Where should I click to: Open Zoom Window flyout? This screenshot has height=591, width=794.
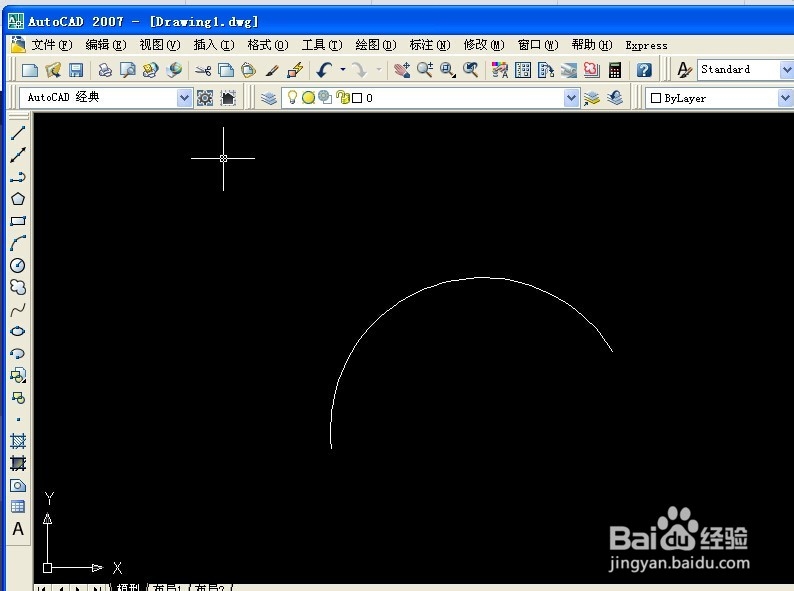448,70
